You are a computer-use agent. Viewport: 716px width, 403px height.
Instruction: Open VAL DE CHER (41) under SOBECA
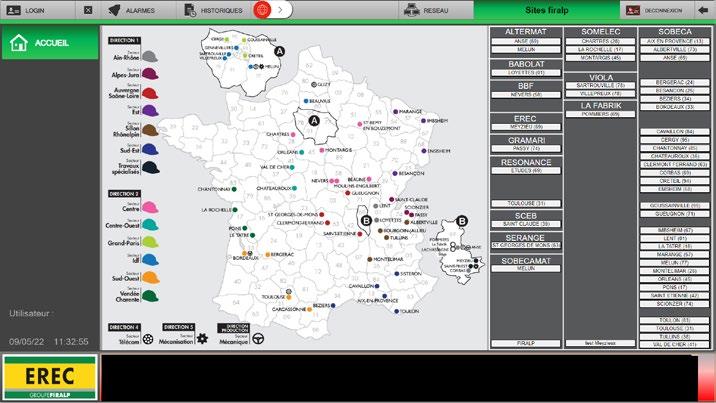click(674, 345)
